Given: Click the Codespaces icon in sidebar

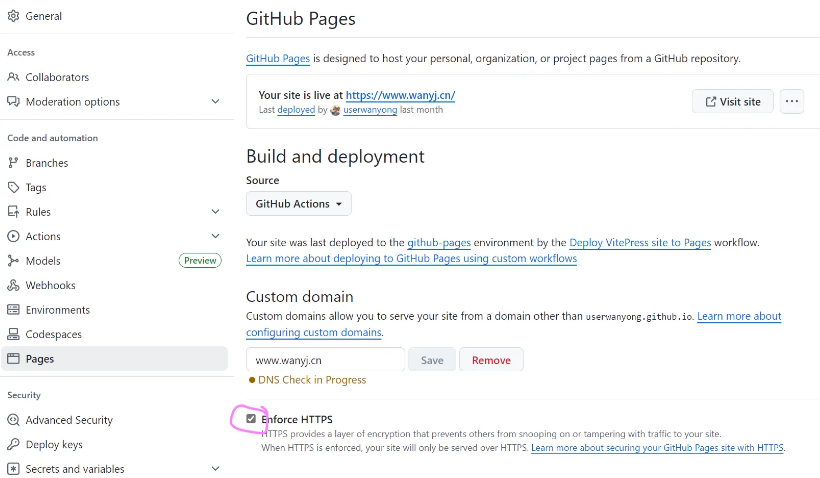Looking at the screenshot, I should click(x=13, y=334).
